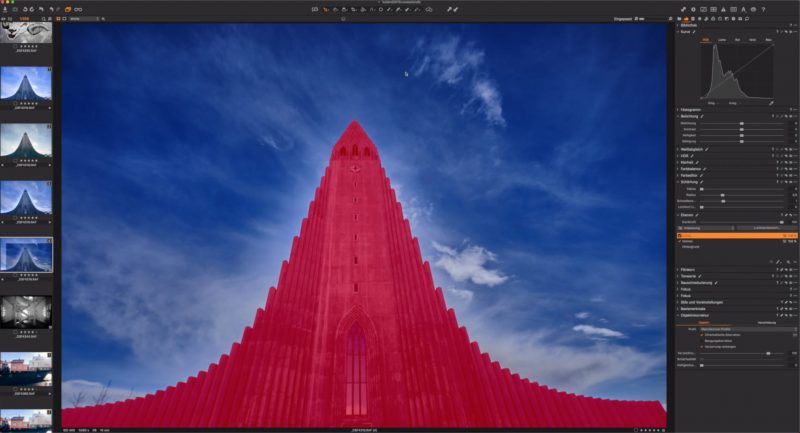
Task: Expand the Stile und Voreinstellungen panel
Action: 678,302
